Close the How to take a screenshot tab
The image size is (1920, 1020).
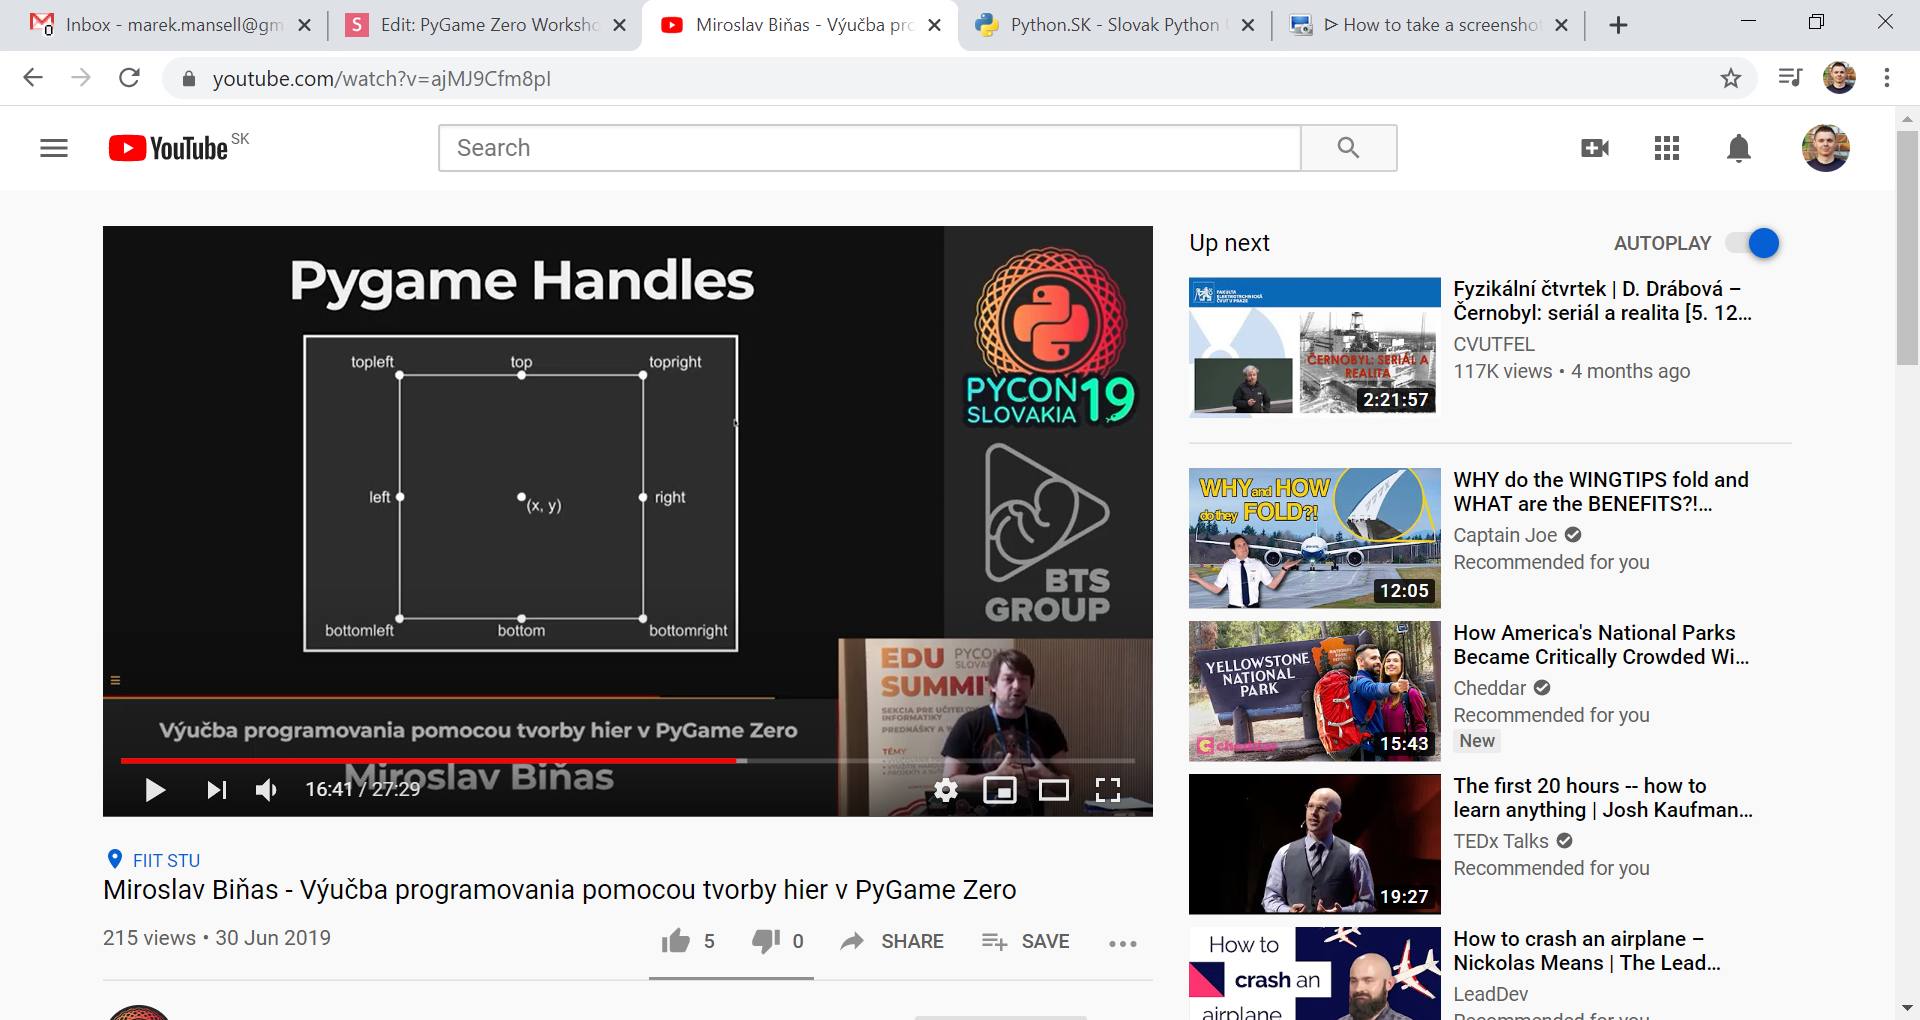click(1561, 25)
